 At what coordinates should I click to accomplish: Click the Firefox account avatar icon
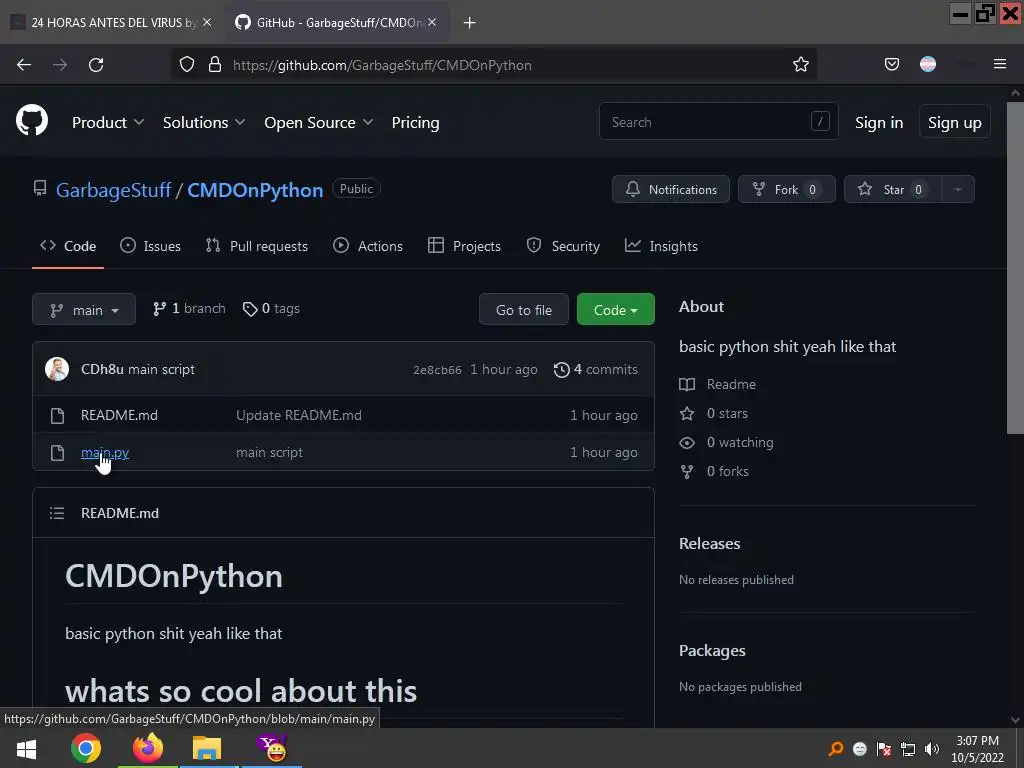coord(928,64)
